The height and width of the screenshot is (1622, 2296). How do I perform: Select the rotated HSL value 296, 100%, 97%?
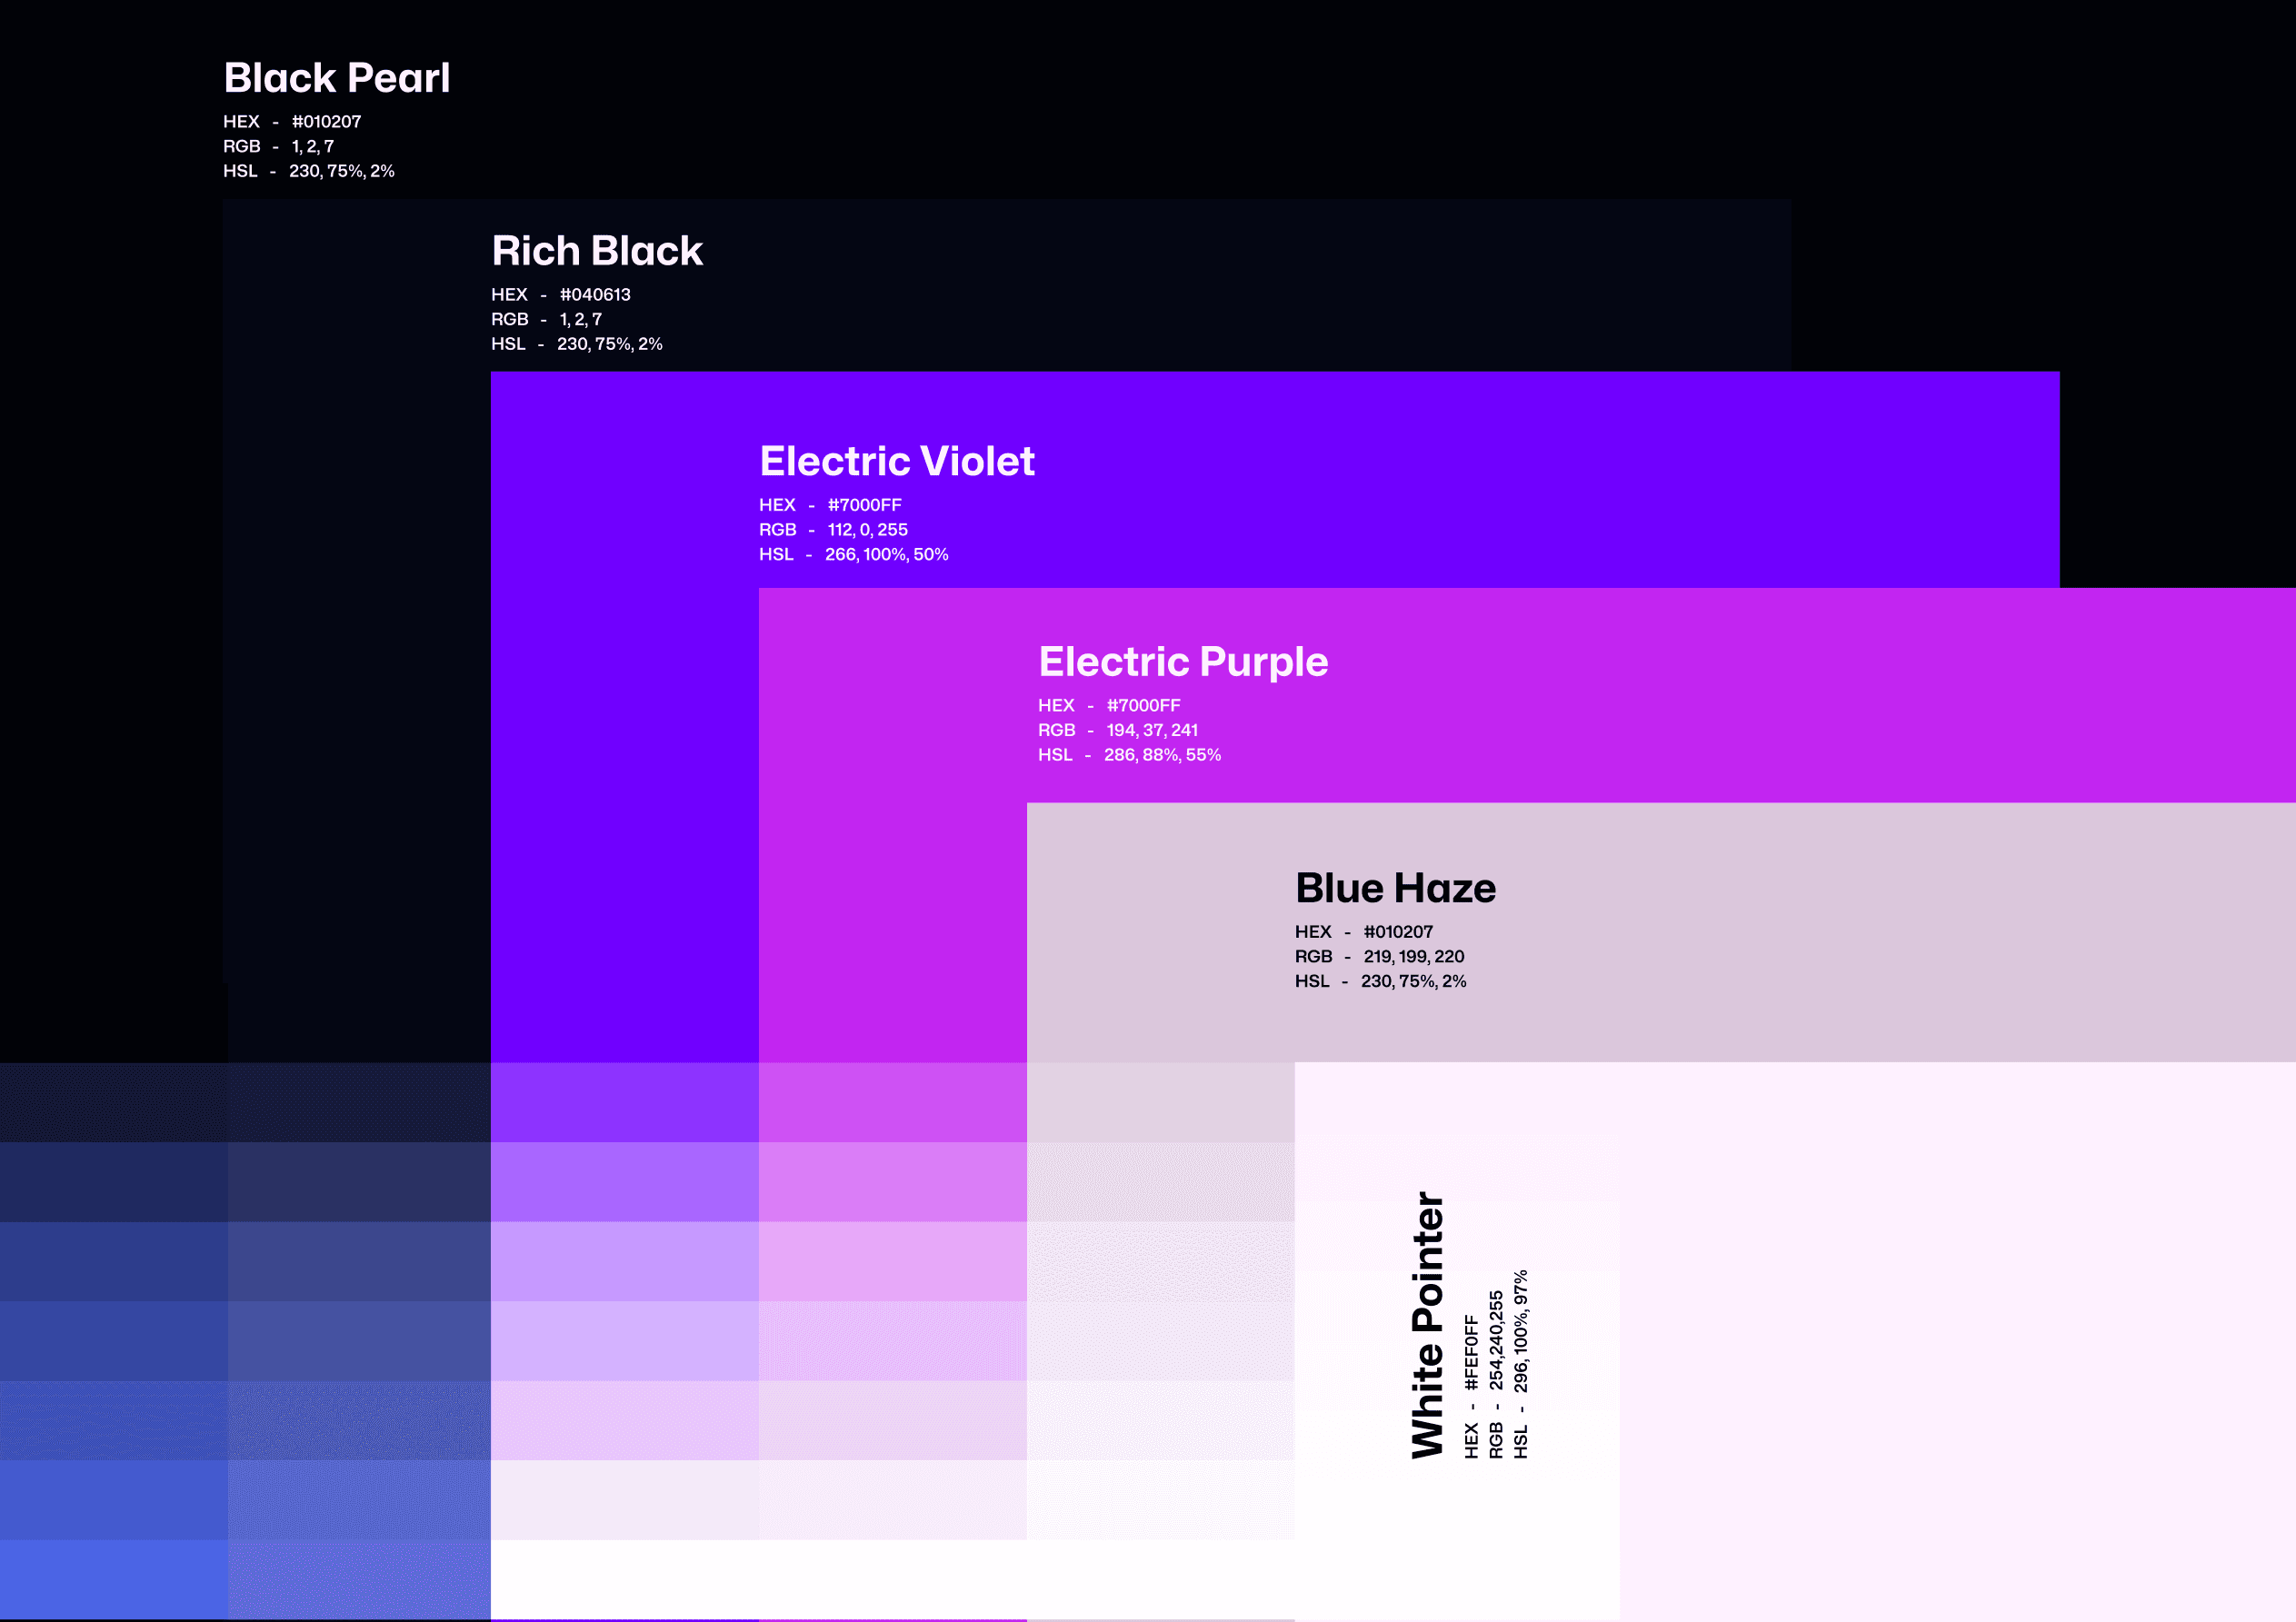click(x=1520, y=1331)
